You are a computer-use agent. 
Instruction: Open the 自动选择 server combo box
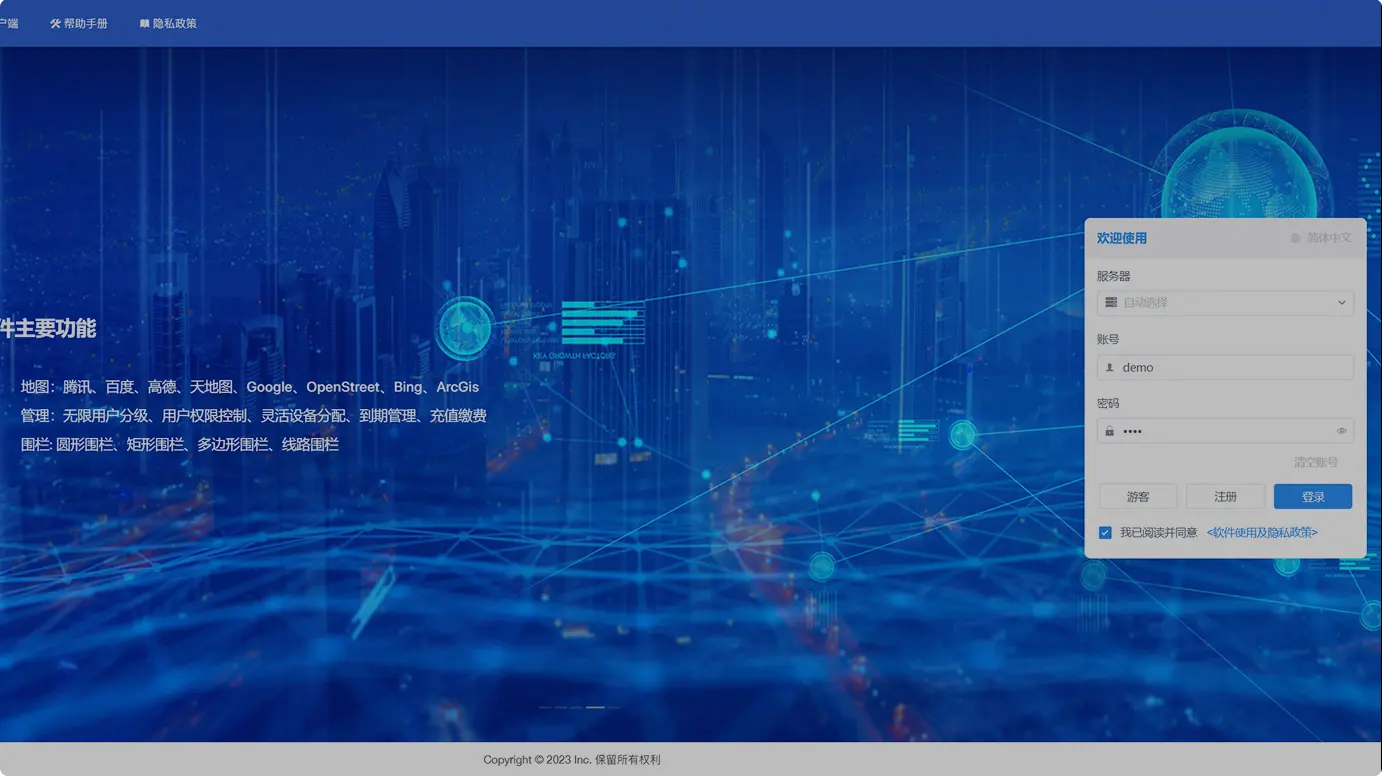1225,303
